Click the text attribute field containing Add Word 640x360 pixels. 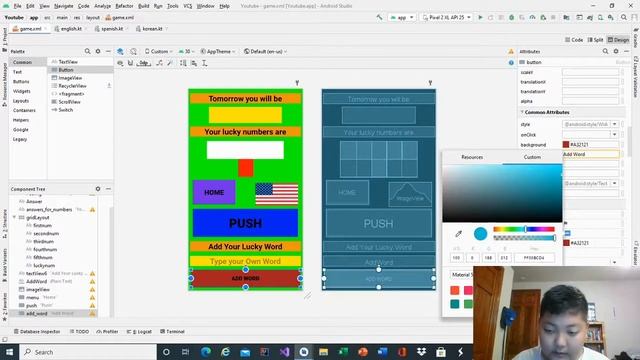591,154
